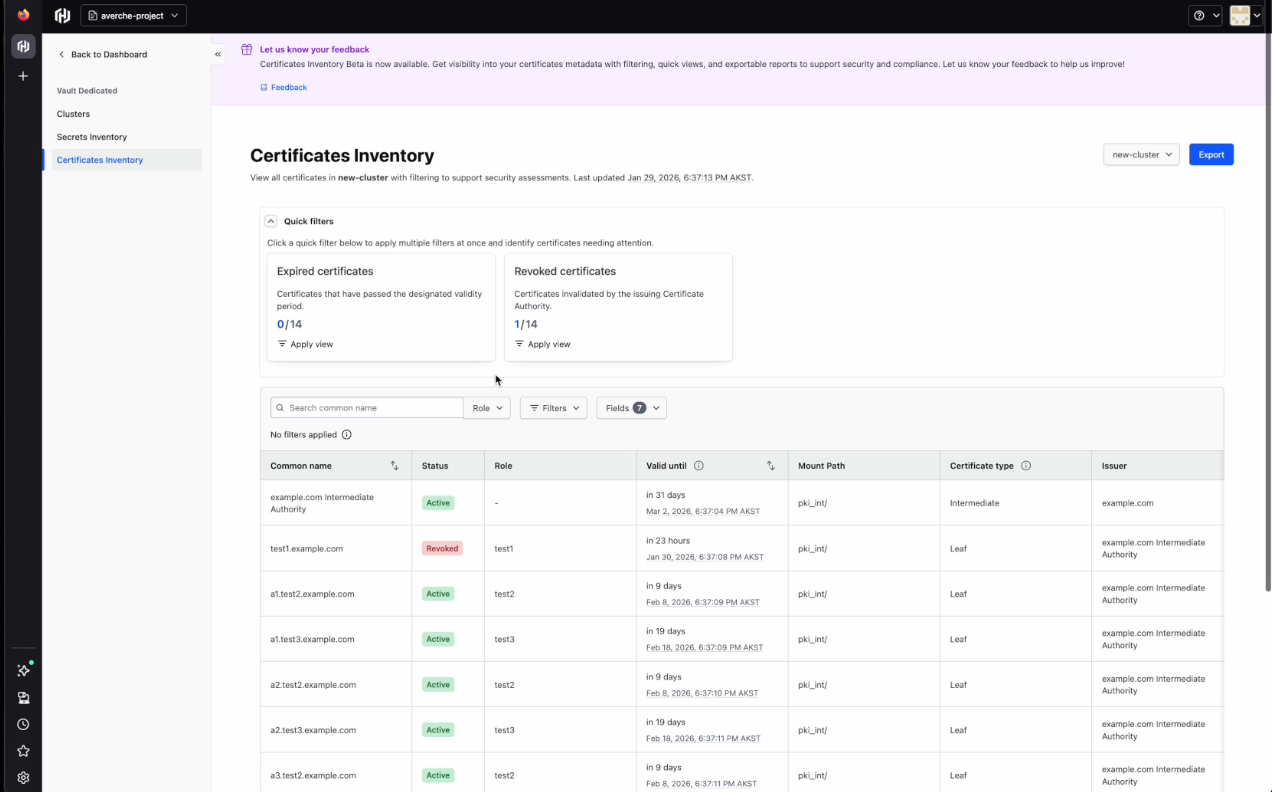Open the new-cluster selector dropdown
Screen dimensions: 1272x792
pyautogui.click(x=1141, y=154)
